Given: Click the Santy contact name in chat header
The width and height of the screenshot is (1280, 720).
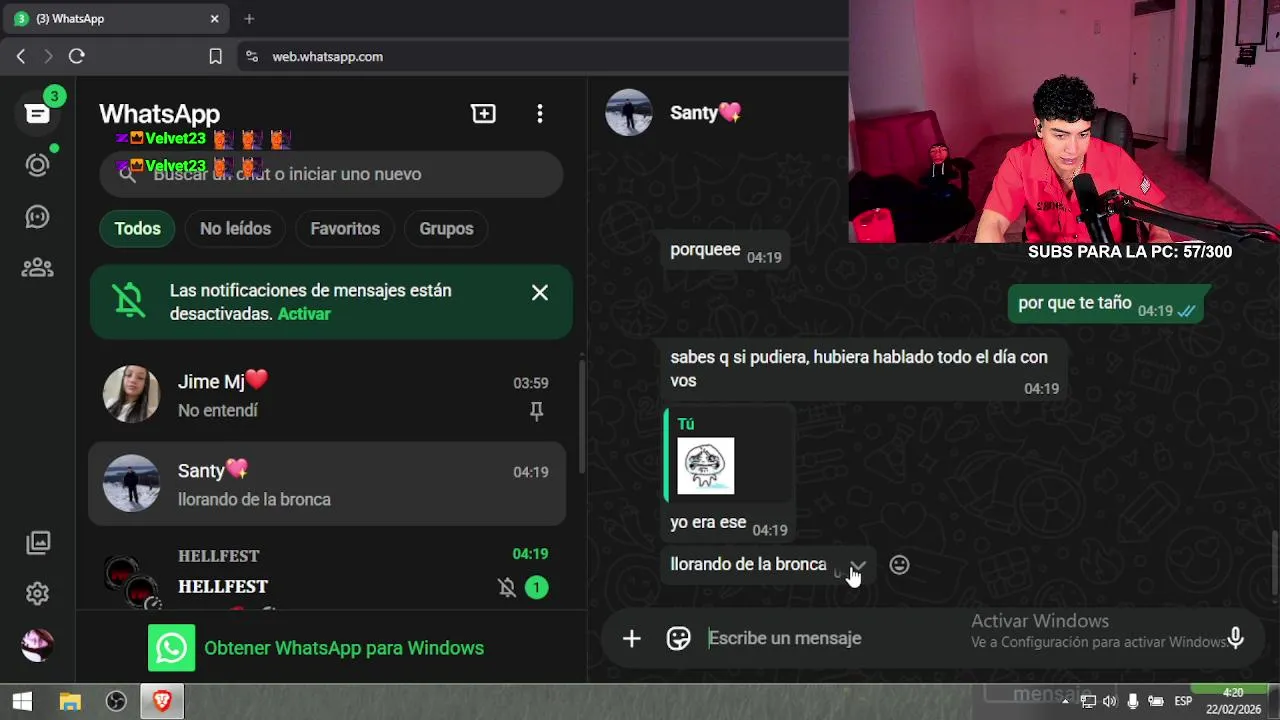Looking at the screenshot, I should pyautogui.click(x=705, y=113).
